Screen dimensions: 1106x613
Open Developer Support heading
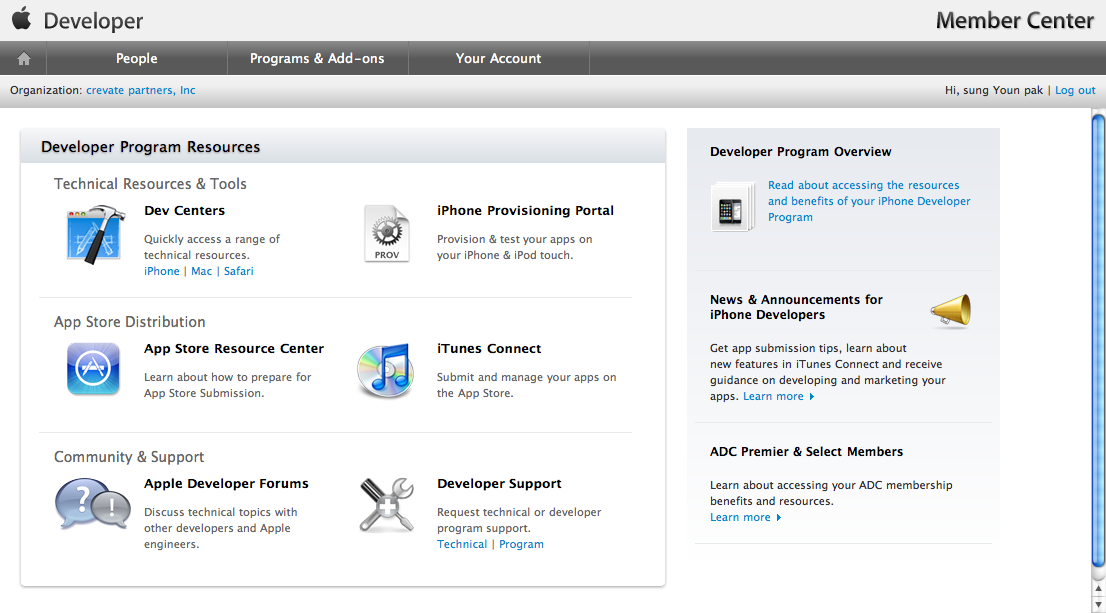[x=499, y=483]
